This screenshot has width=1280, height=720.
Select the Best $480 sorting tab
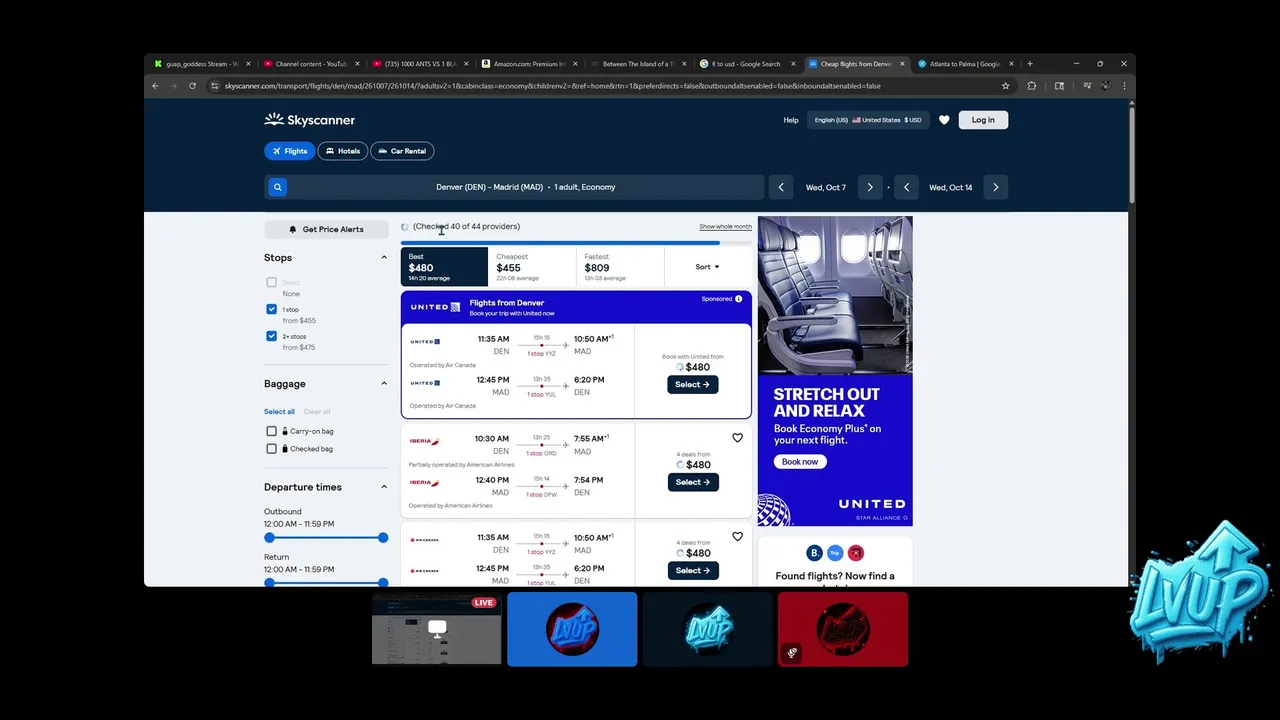[444, 267]
